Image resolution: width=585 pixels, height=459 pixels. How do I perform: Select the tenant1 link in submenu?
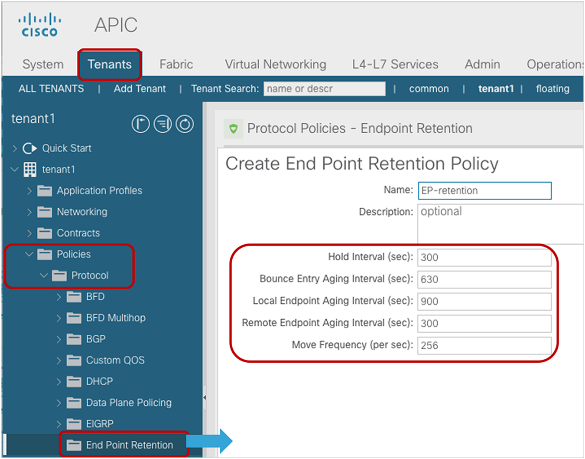coord(496,89)
